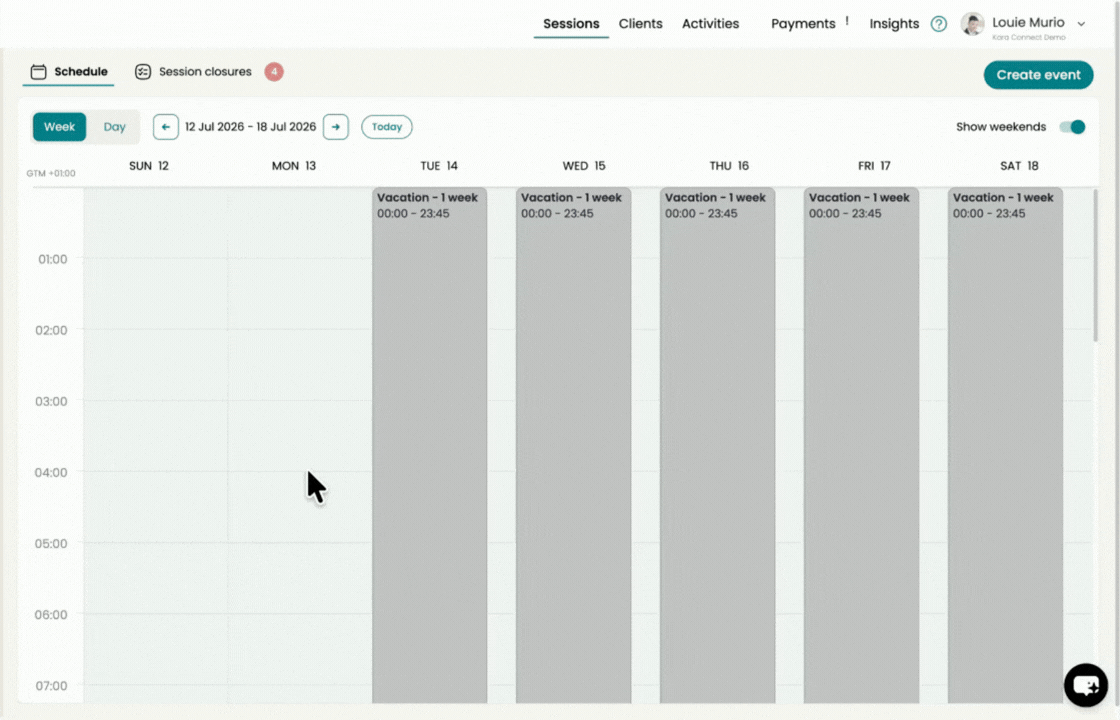The image size is (1120, 720).
Task: Click the 07:00 time label
Action: 51,686
